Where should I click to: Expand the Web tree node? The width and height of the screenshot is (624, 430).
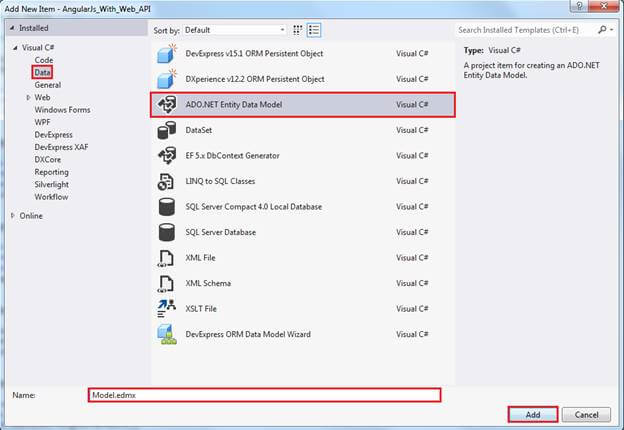point(28,97)
